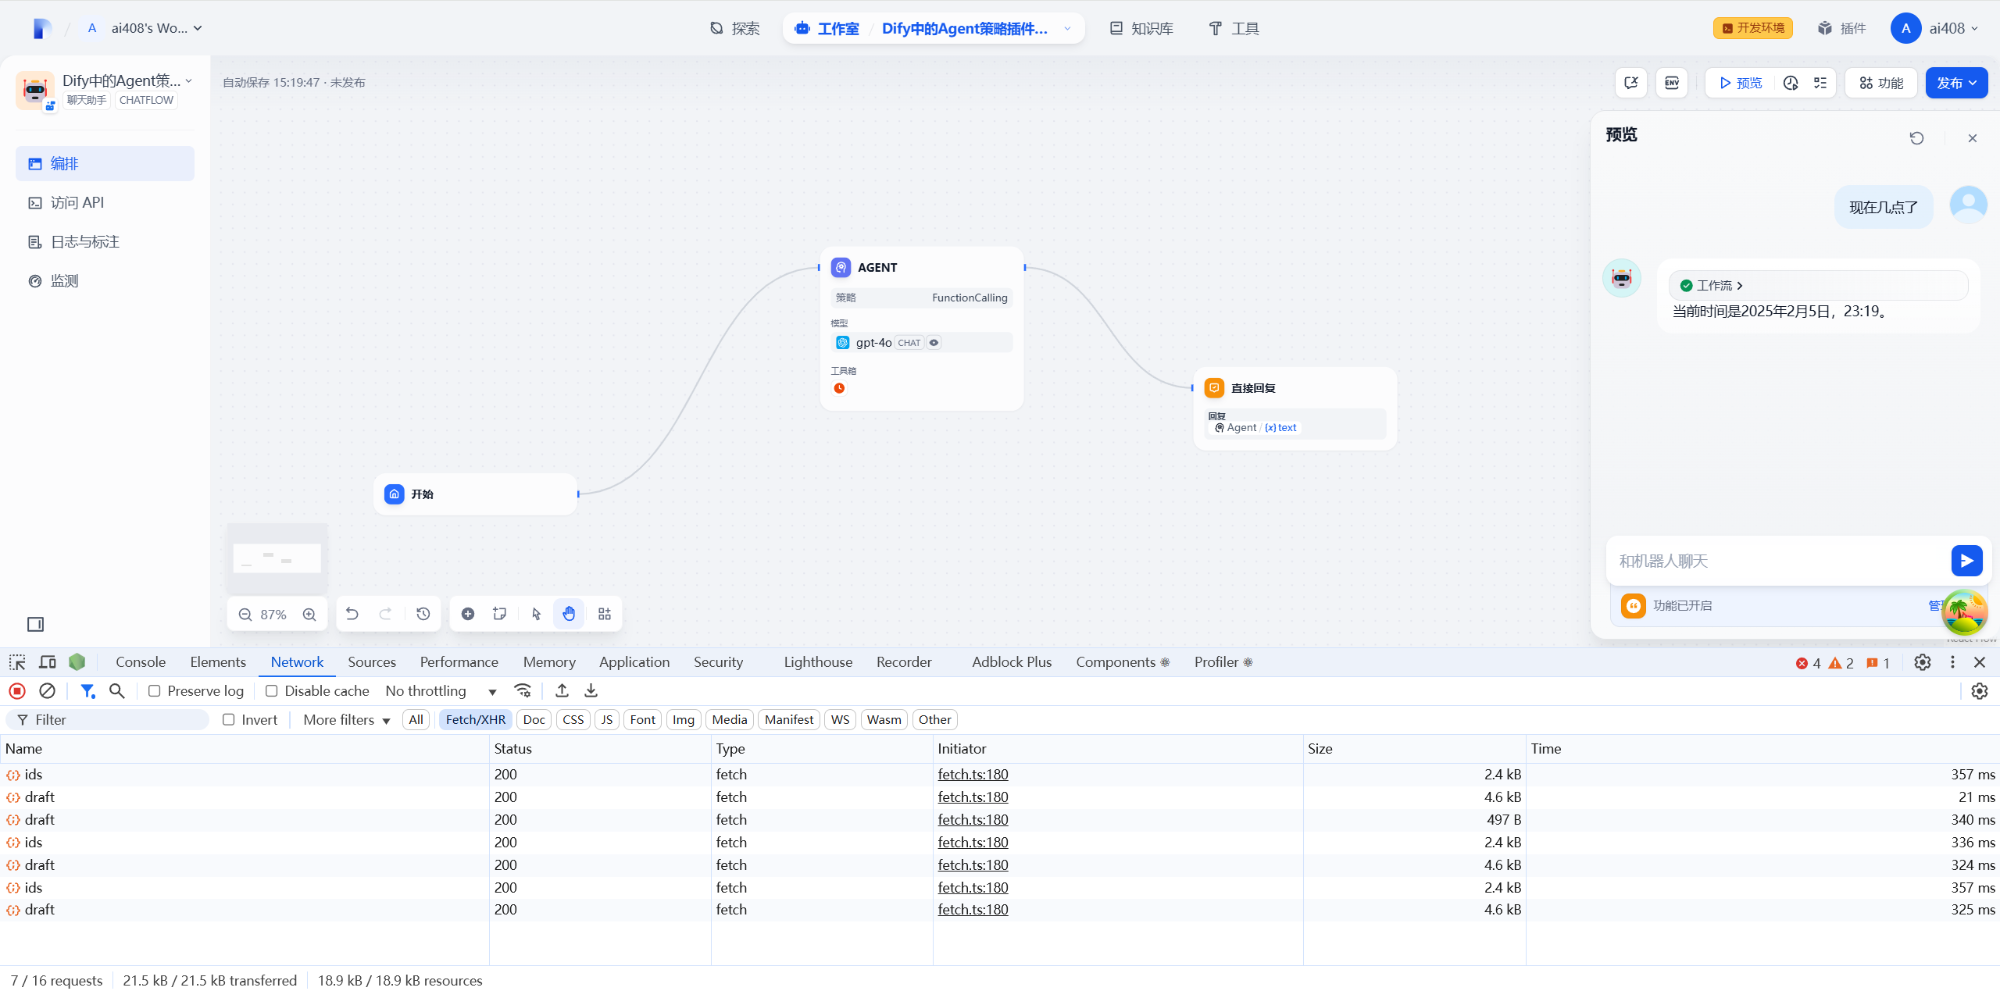The width and height of the screenshot is (2000, 991).
Task: Toggle the JS filter
Action: 607,720
